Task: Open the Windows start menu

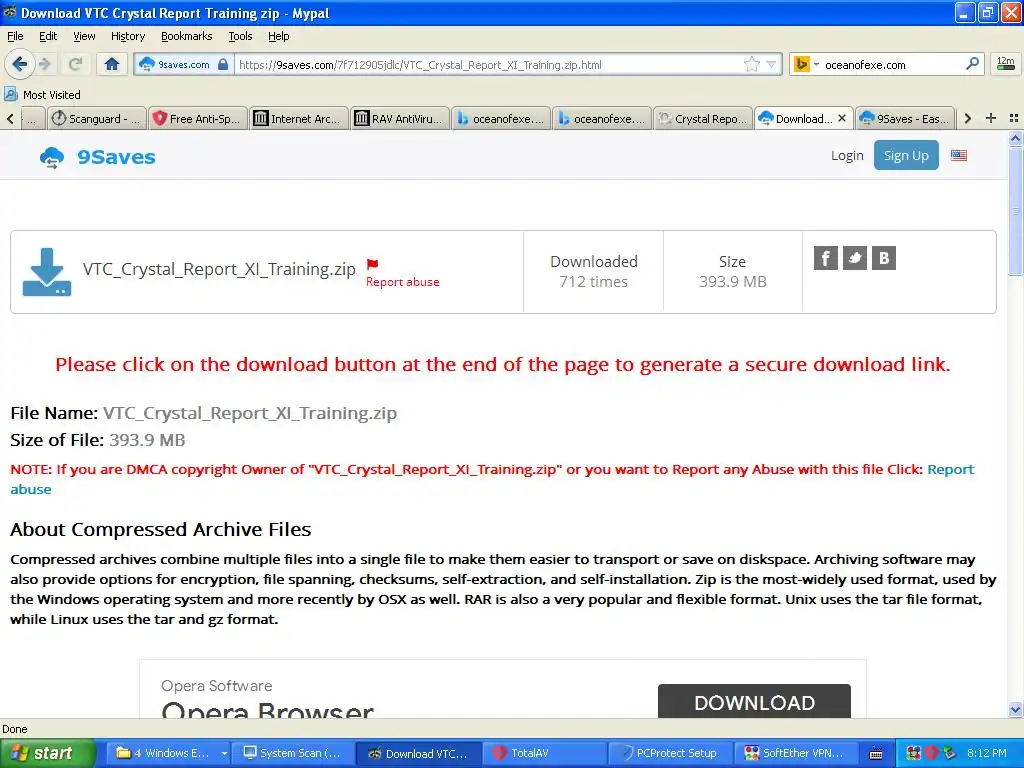Action: point(47,753)
